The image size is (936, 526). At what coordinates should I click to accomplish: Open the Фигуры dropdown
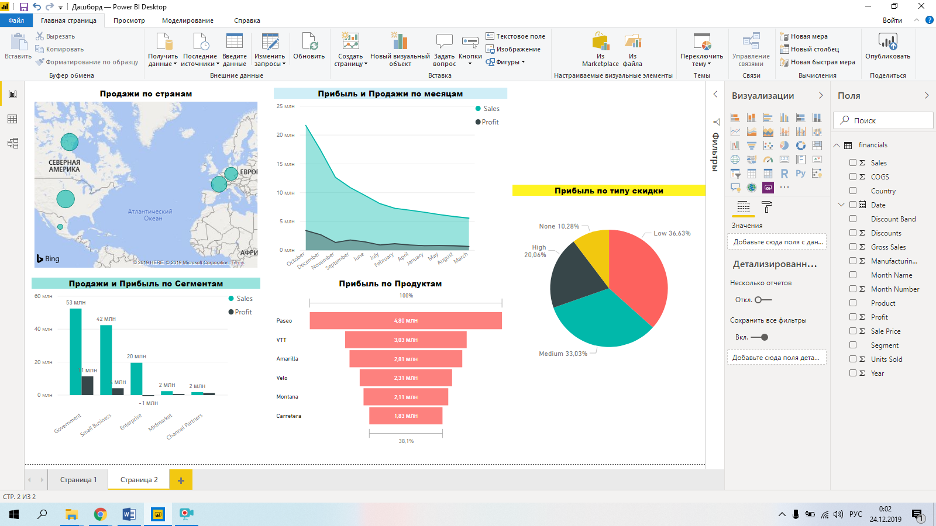tap(506, 62)
